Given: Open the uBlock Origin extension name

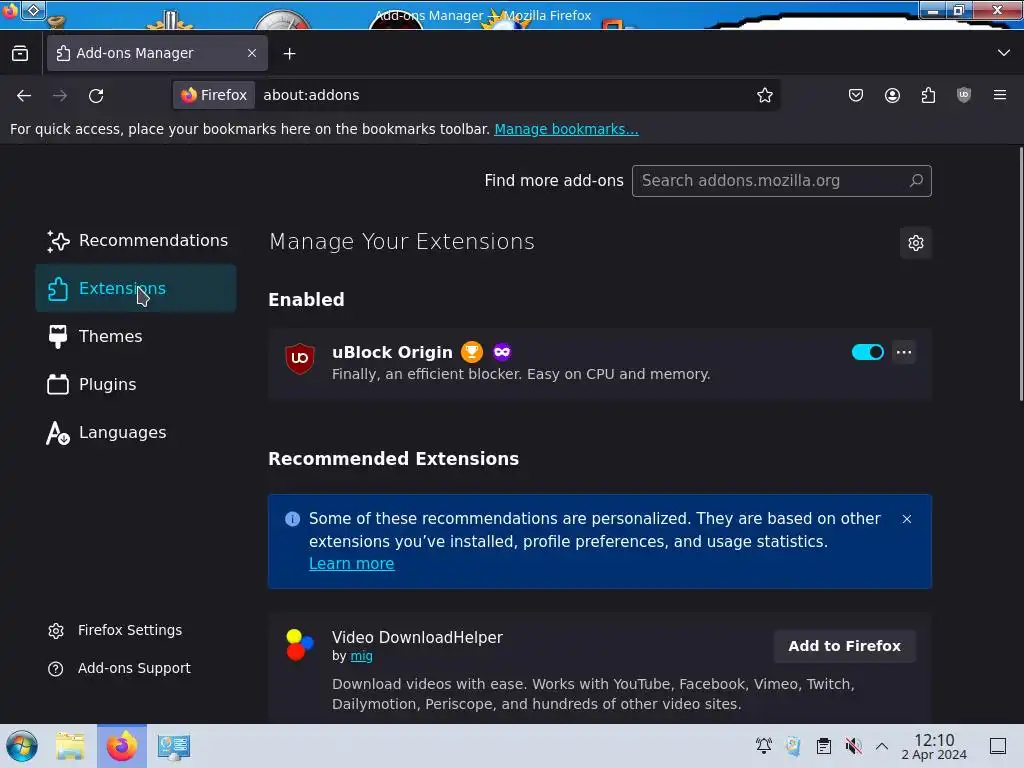Looking at the screenshot, I should (x=392, y=352).
